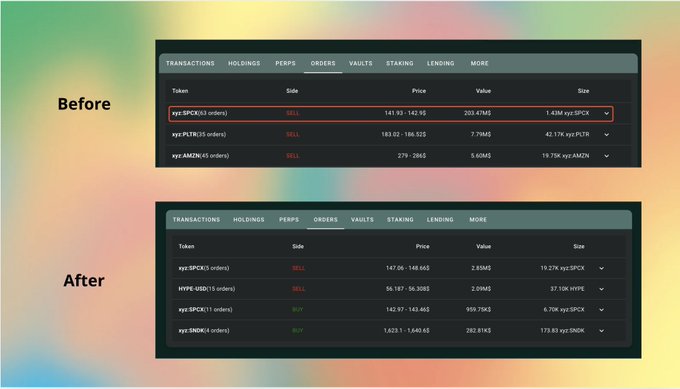Select Orders tab in After panel
Screen dimensions: 680x389
point(326,220)
